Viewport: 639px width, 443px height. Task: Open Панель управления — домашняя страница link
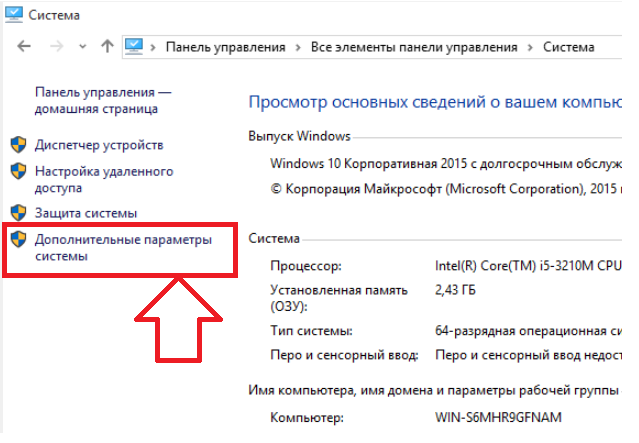(103, 100)
